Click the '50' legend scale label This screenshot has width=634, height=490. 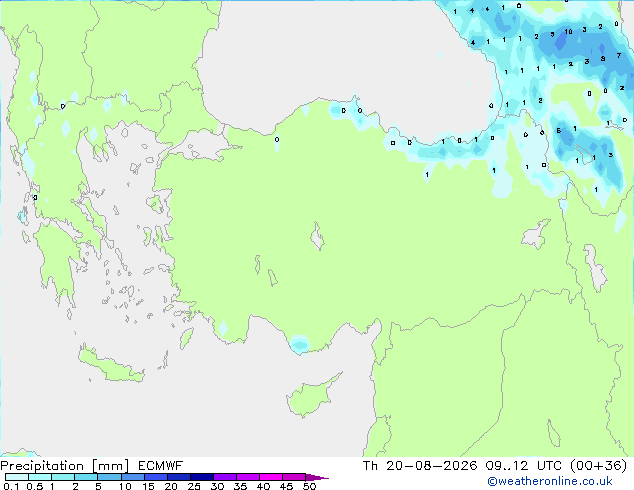[x=310, y=486]
